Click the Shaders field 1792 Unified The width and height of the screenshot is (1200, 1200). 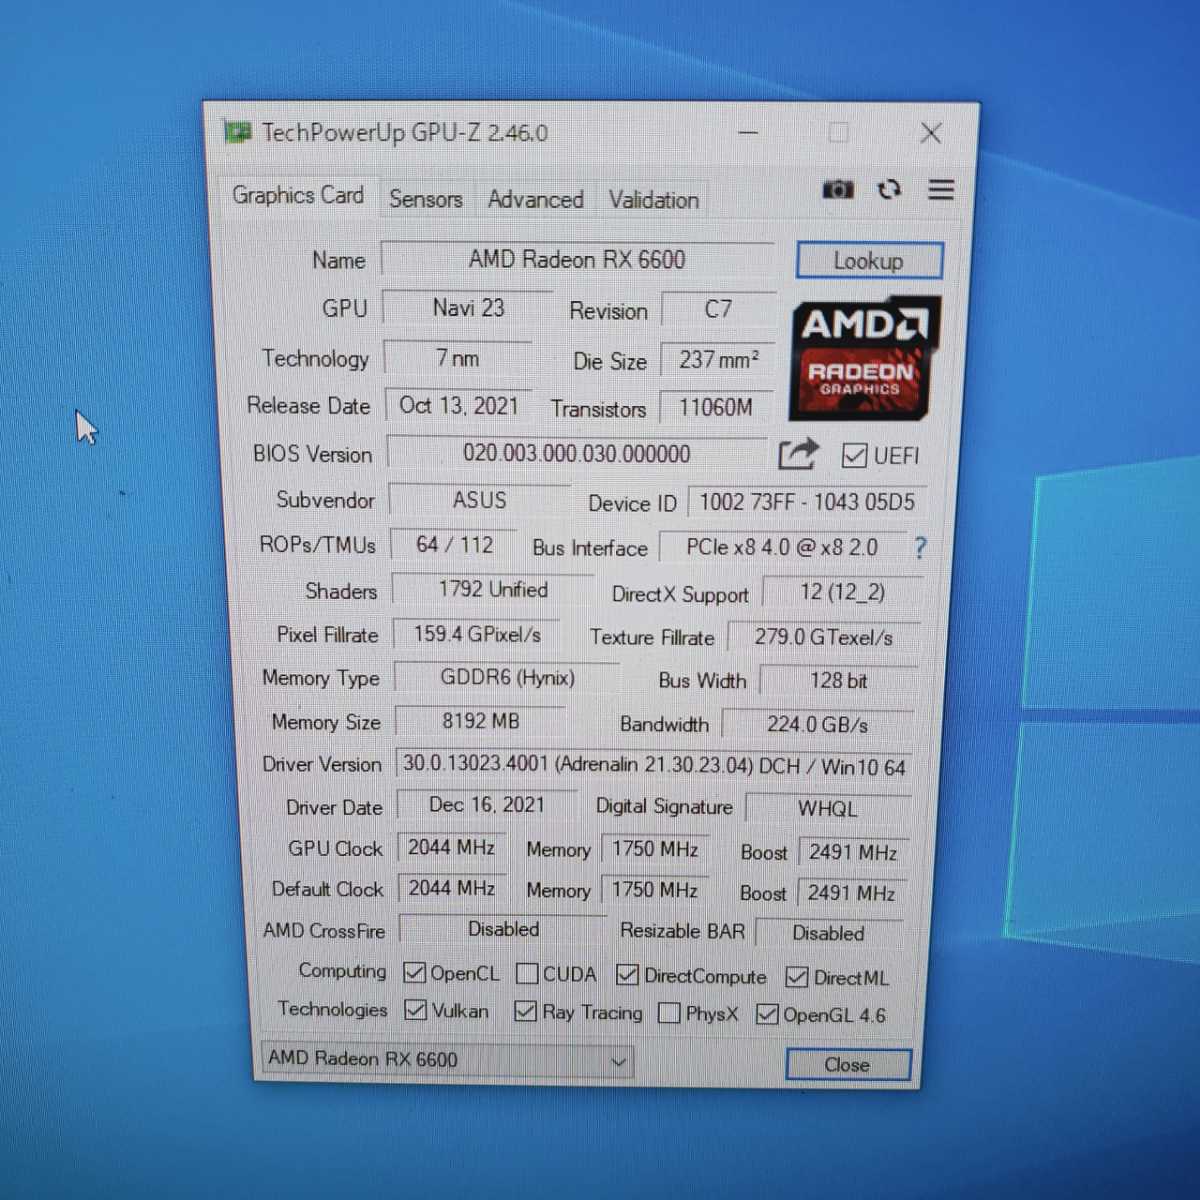(x=493, y=590)
